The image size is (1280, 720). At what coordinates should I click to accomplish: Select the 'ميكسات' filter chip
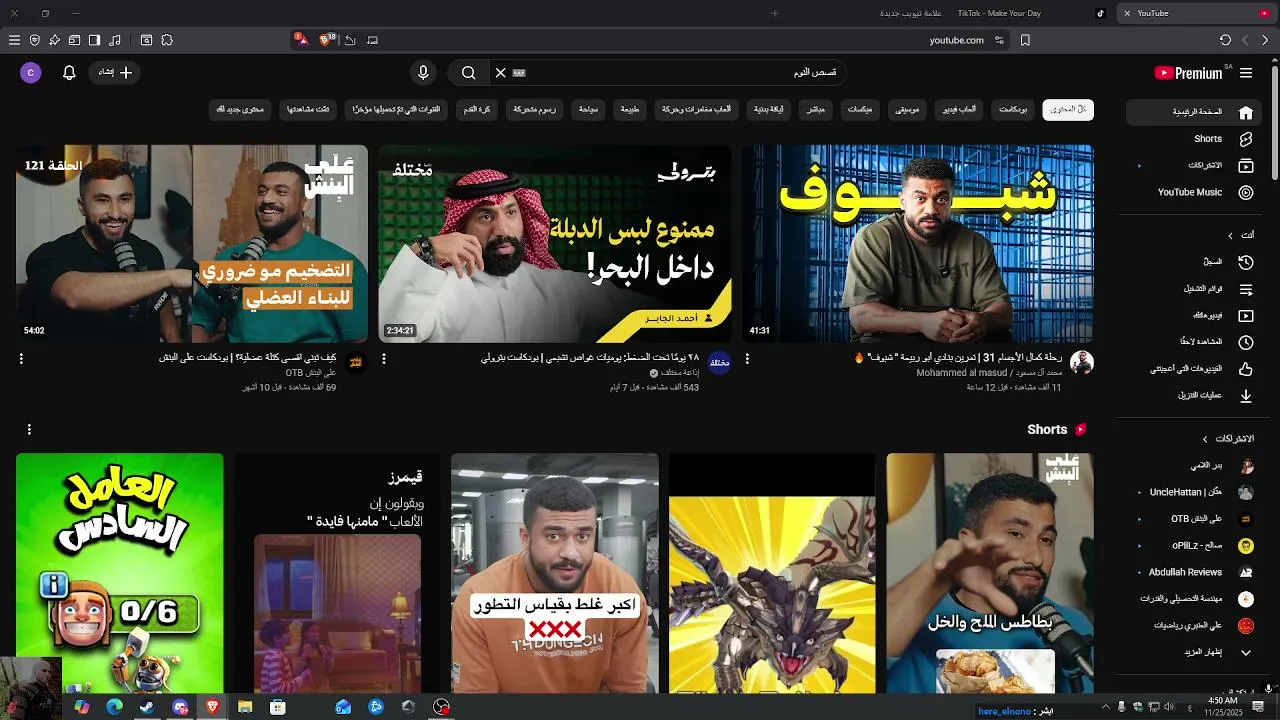pyautogui.click(x=860, y=110)
